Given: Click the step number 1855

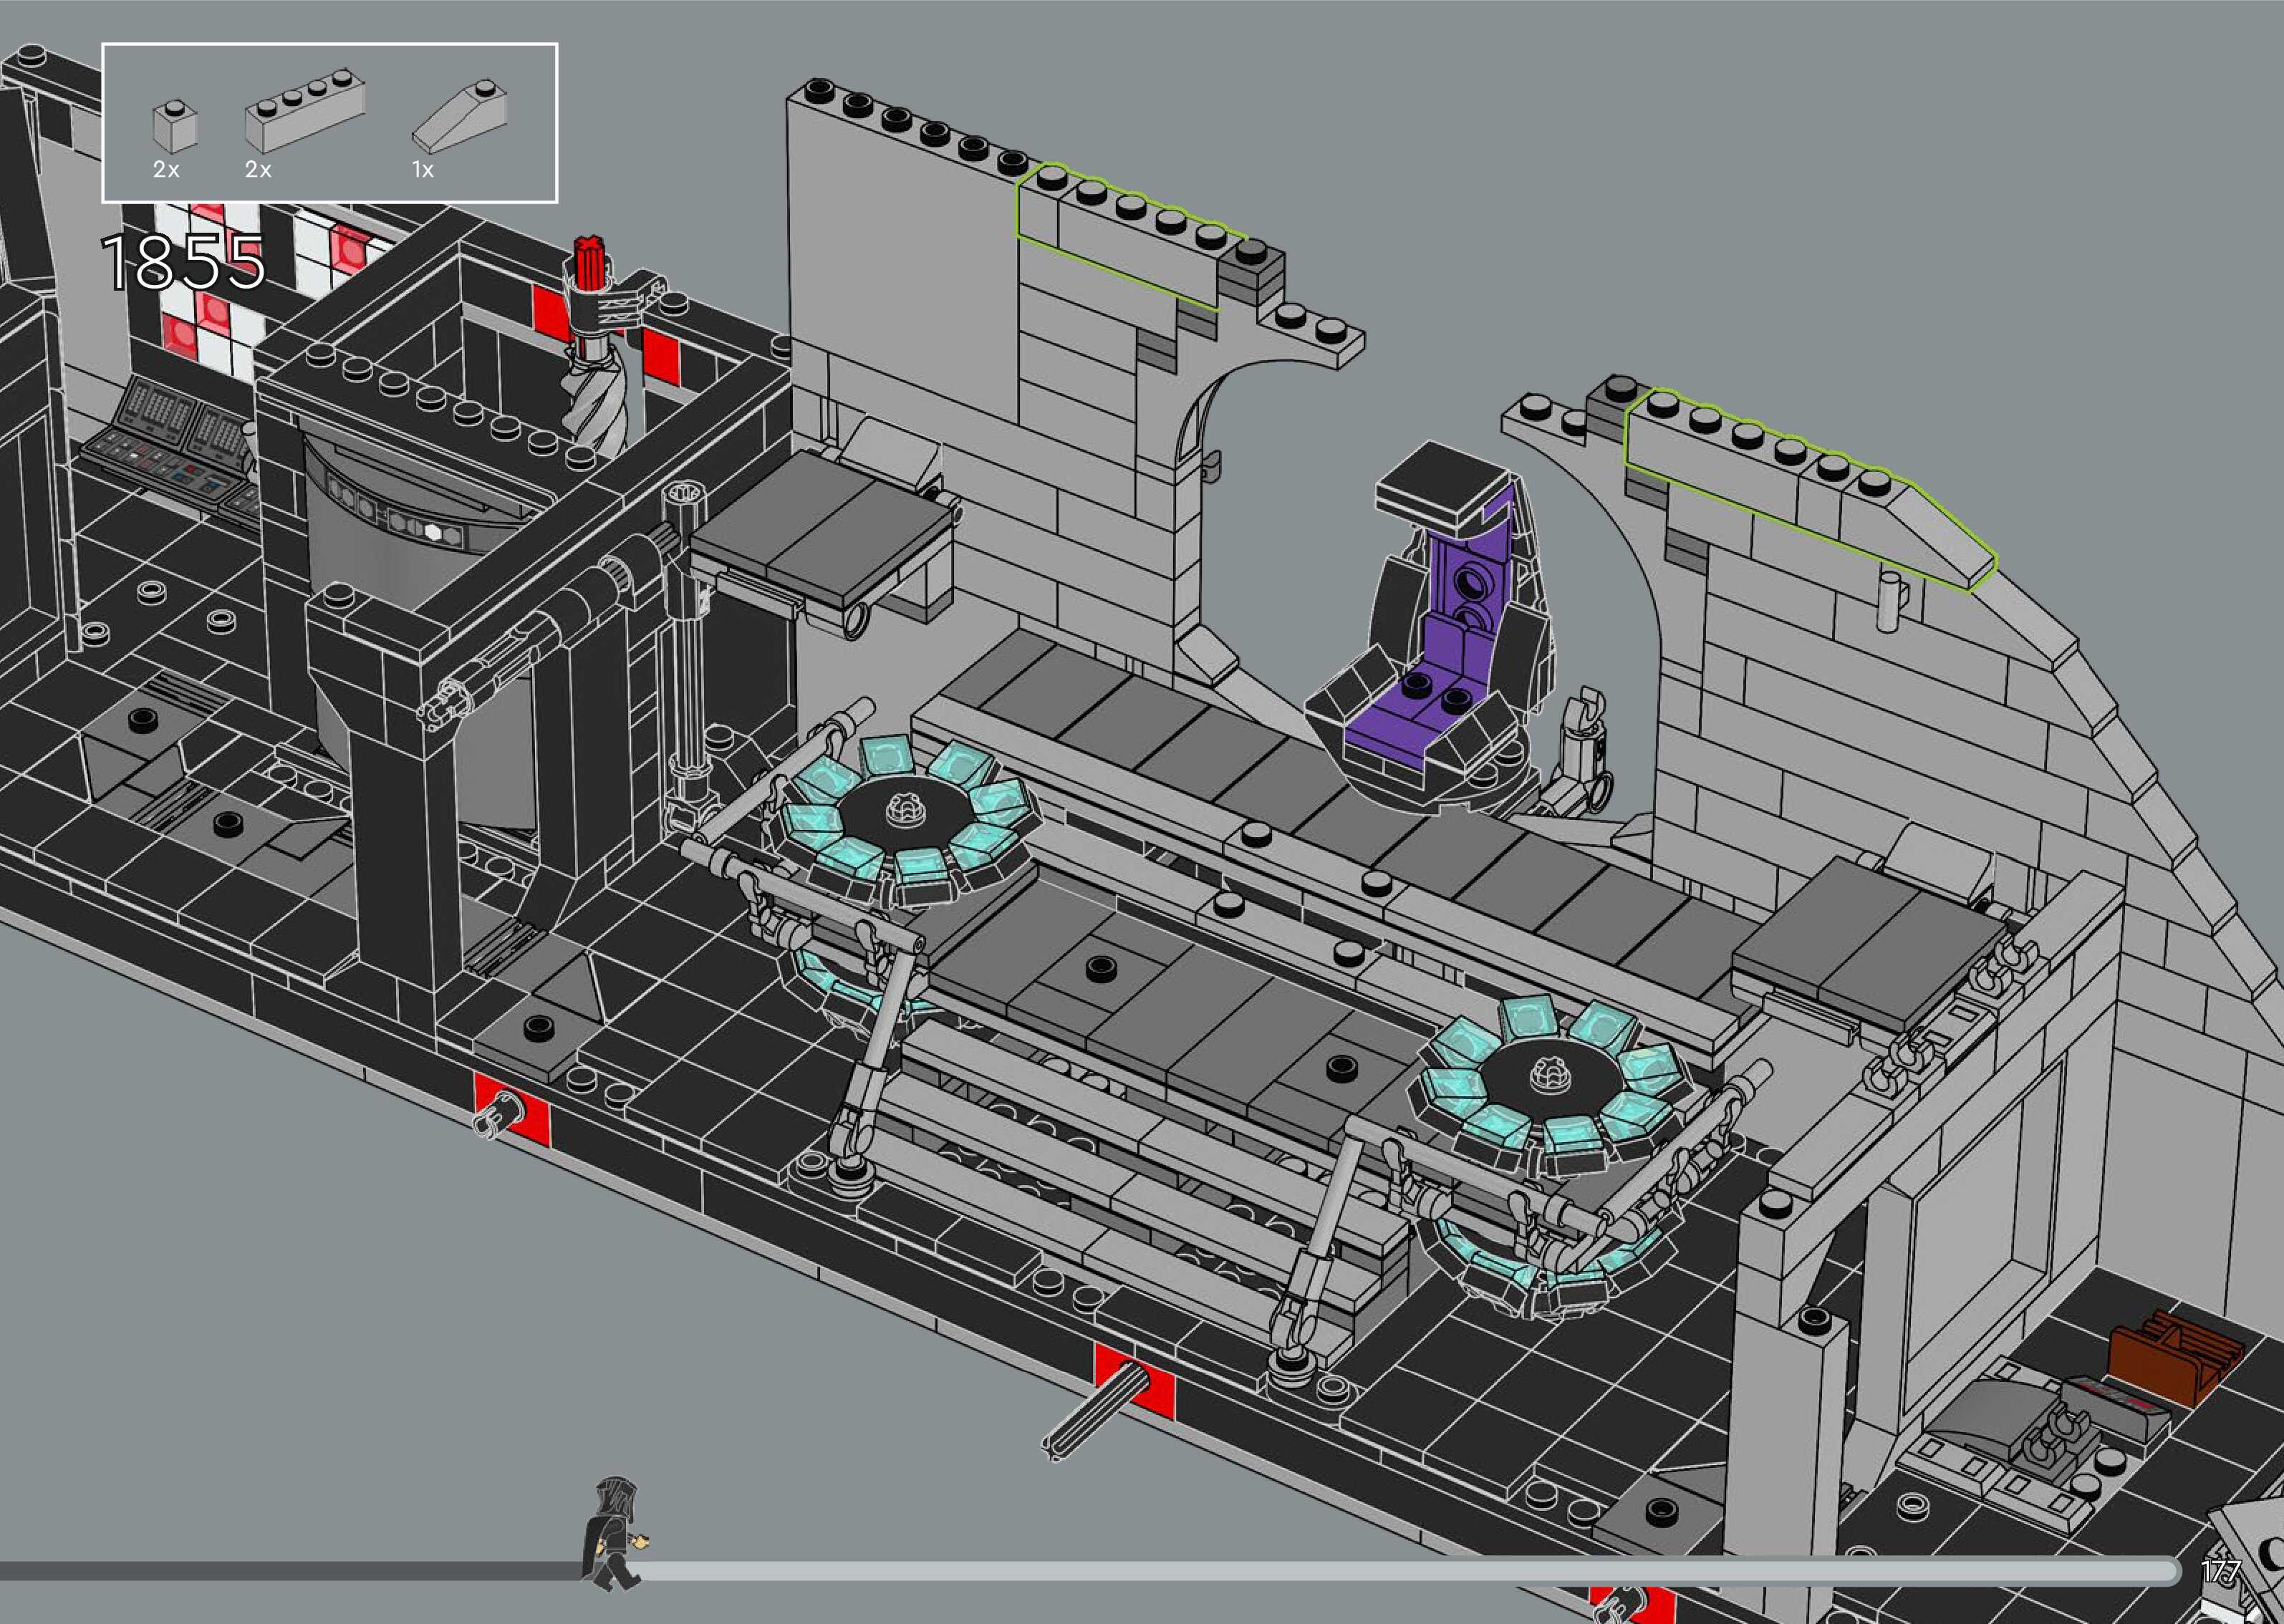Looking at the screenshot, I should [x=184, y=263].
